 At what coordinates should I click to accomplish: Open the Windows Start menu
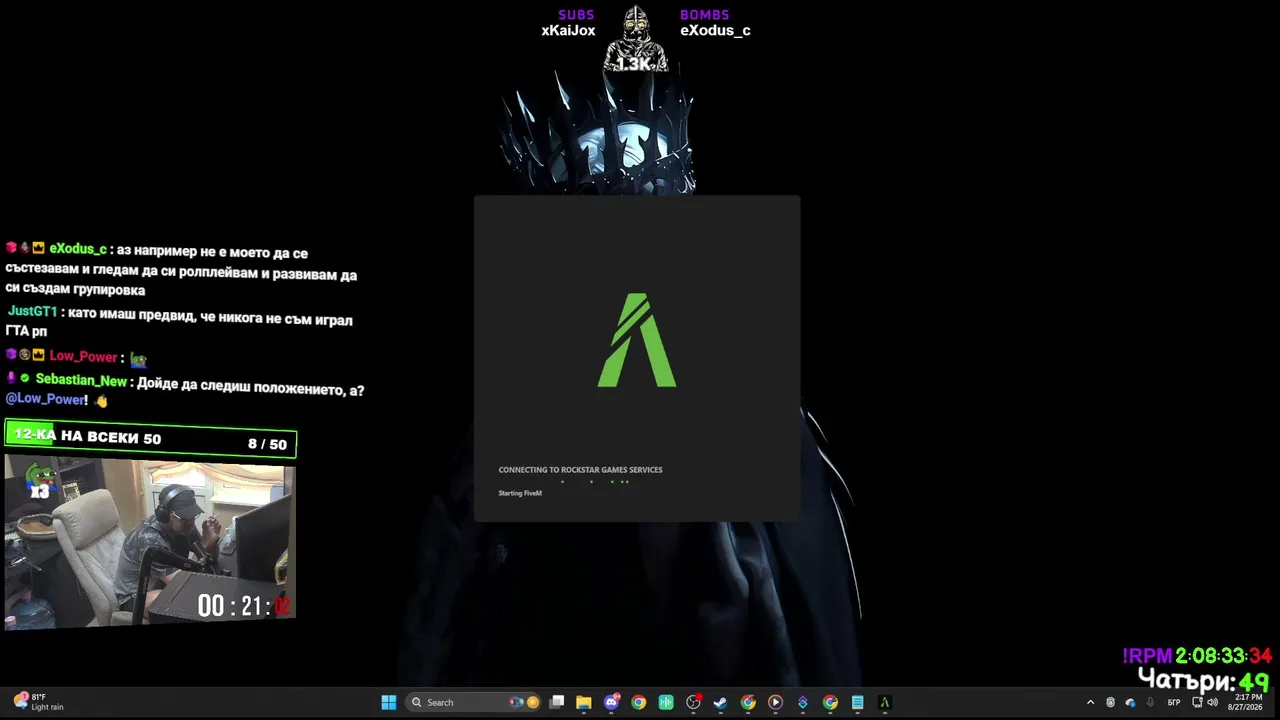tap(389, 702)
